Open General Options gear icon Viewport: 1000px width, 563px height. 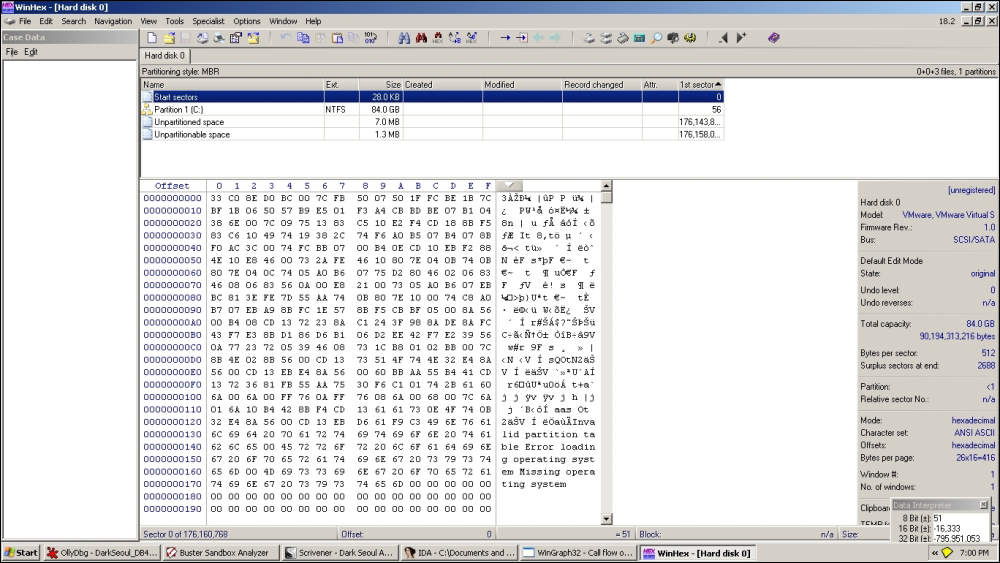[690, 38]
